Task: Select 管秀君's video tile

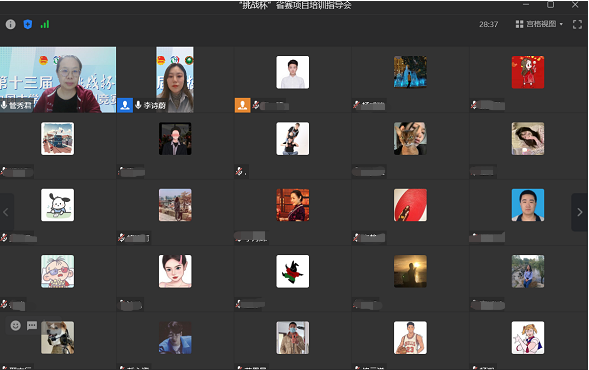Action: click(58, 80)
